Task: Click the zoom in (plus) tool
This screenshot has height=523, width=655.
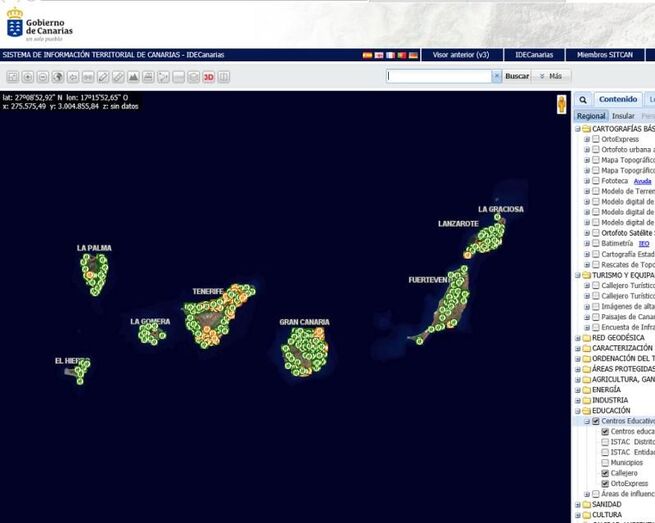Action: tap(27, 77)
